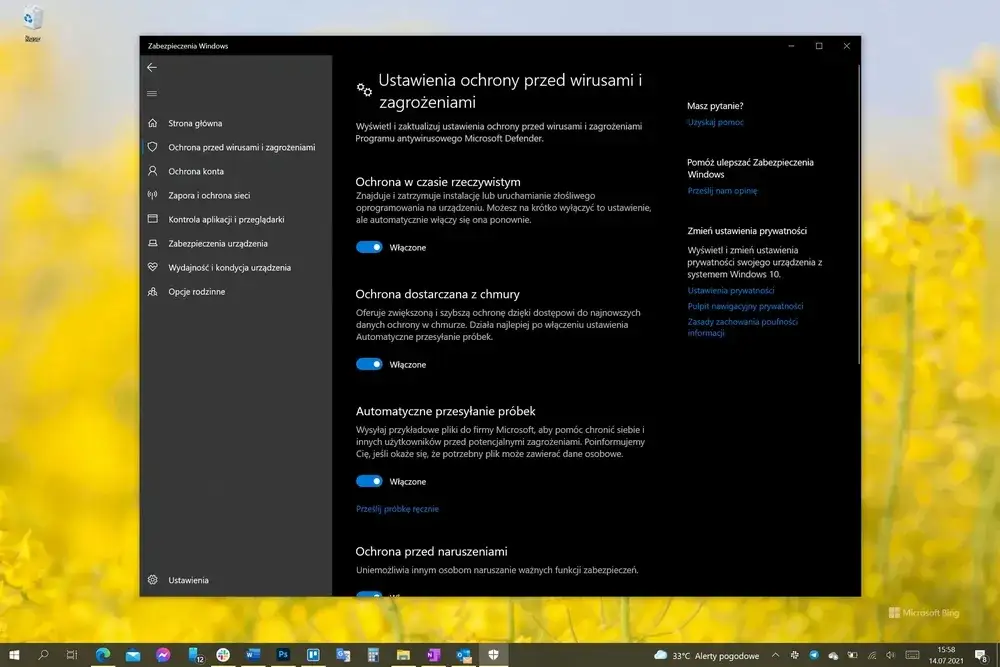This screenshot has width=1000, height=667.
Task: Open Slack from the taskbar
Action: (x=221, y=655)
